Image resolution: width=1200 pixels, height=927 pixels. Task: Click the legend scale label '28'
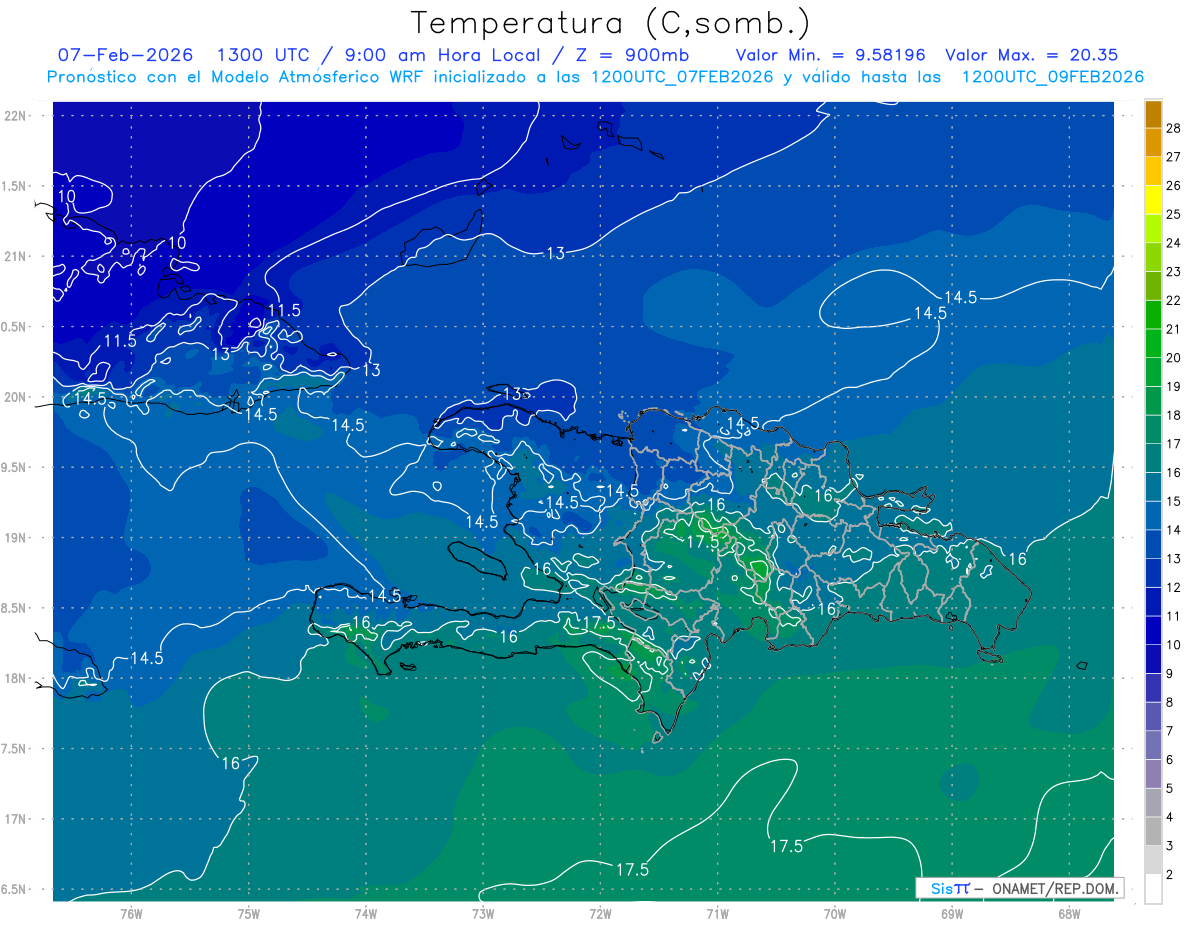point(1174,128)
